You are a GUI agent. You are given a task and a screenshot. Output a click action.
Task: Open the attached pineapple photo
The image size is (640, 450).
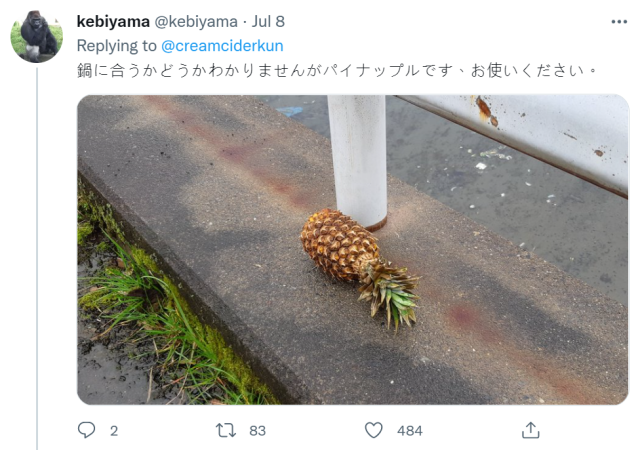pyautogui.click(x=353, y=250)
